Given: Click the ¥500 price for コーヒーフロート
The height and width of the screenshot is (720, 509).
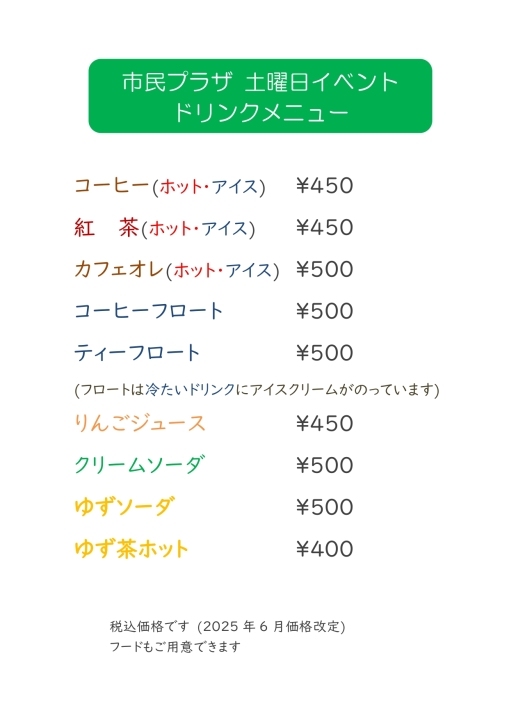Looking at the screenshot, I should point(324,311).
